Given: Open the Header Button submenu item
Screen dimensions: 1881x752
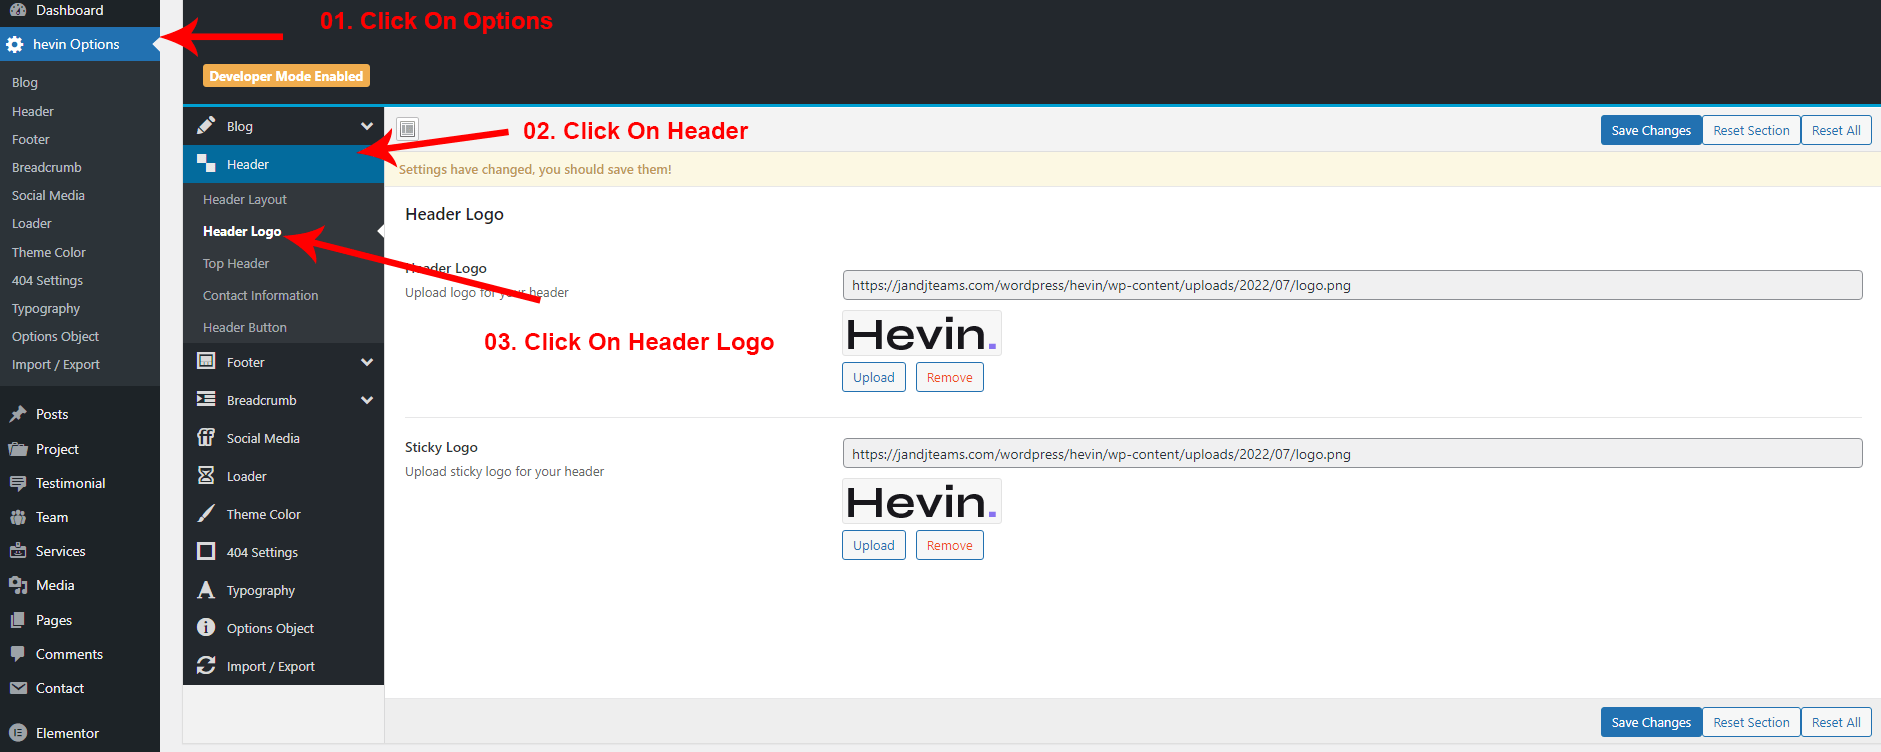Looking at the screenshot, I should pyautogui.click(x=245, y=328).
